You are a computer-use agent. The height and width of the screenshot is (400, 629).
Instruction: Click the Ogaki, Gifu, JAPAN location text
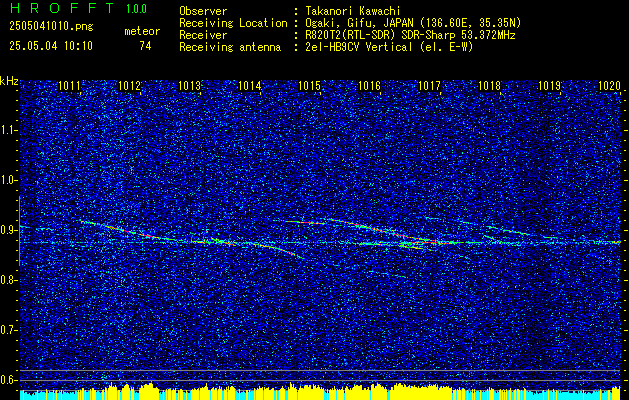pyautogui.click(x=412, y=23)
